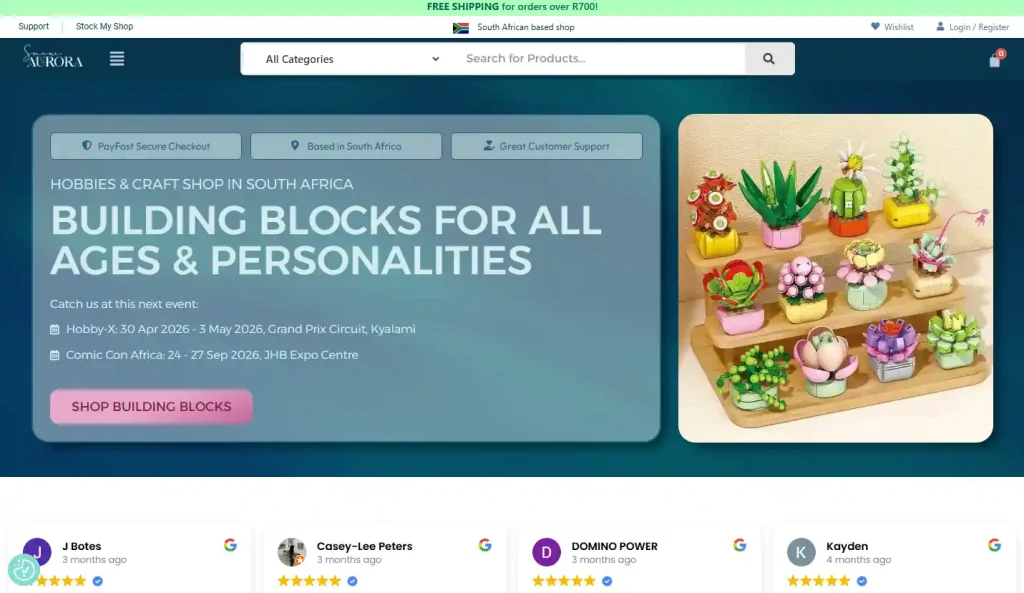Viewport: 1024px width, 593px height.
Task: Click the magnifying glass search button
Action: [769, 59]
